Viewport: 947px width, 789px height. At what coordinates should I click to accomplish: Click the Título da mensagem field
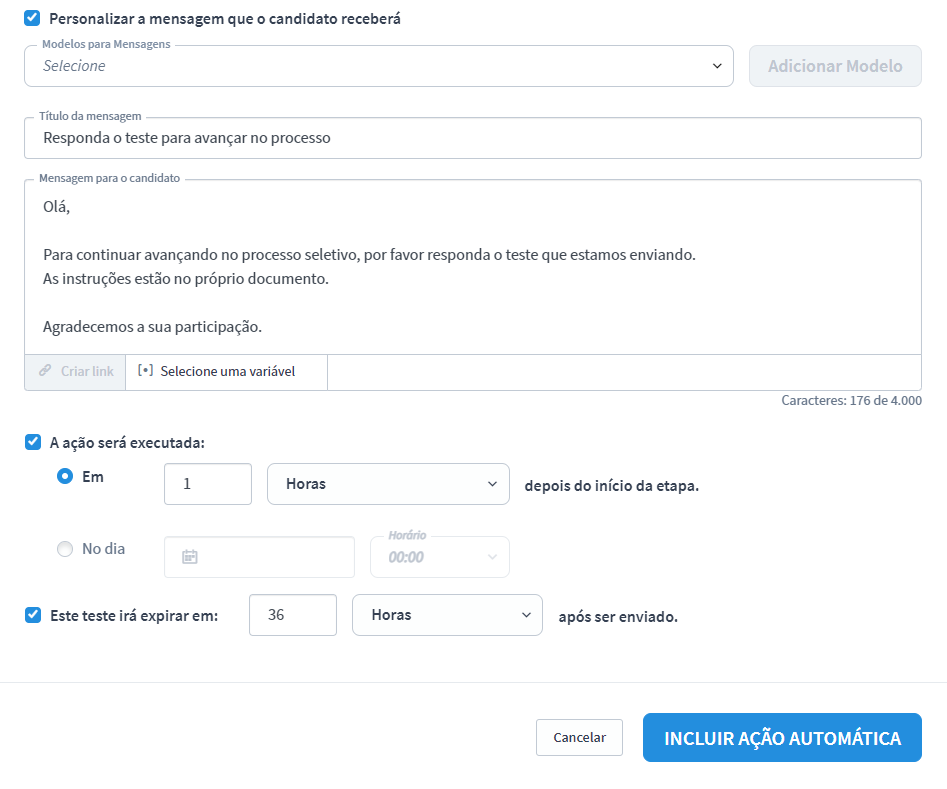tap(472, 138)
